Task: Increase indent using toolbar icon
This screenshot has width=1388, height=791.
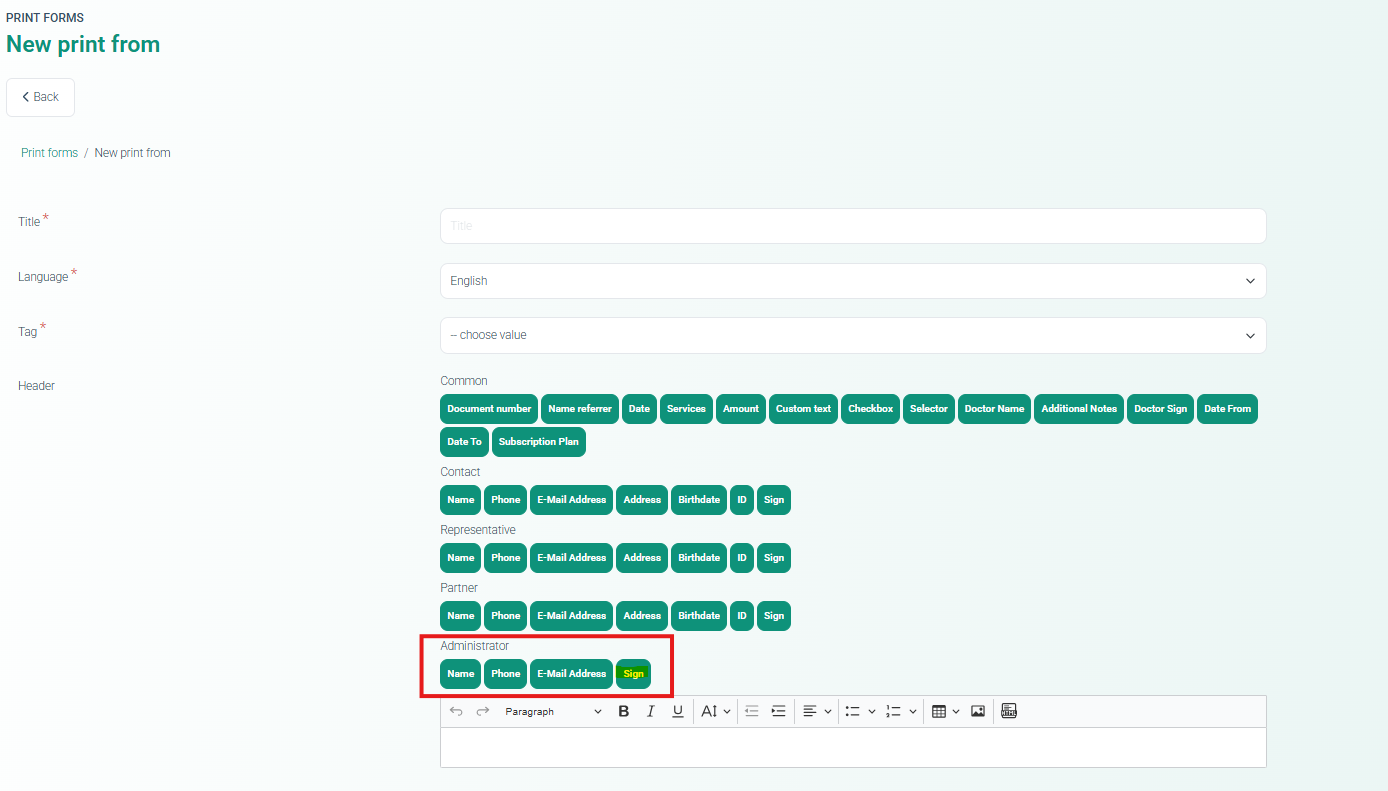Action: click(x=778, y=711)
